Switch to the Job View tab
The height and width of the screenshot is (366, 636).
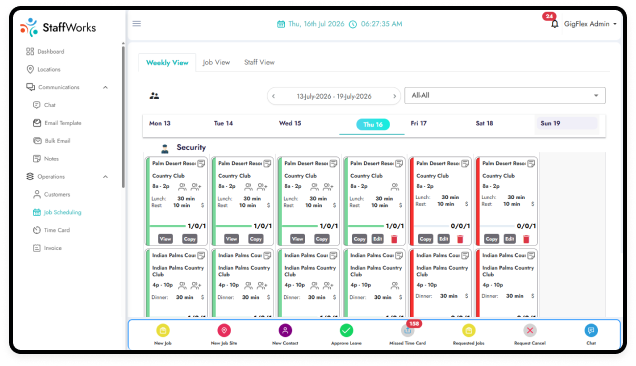pyautogui.click(x=216, y=62)
